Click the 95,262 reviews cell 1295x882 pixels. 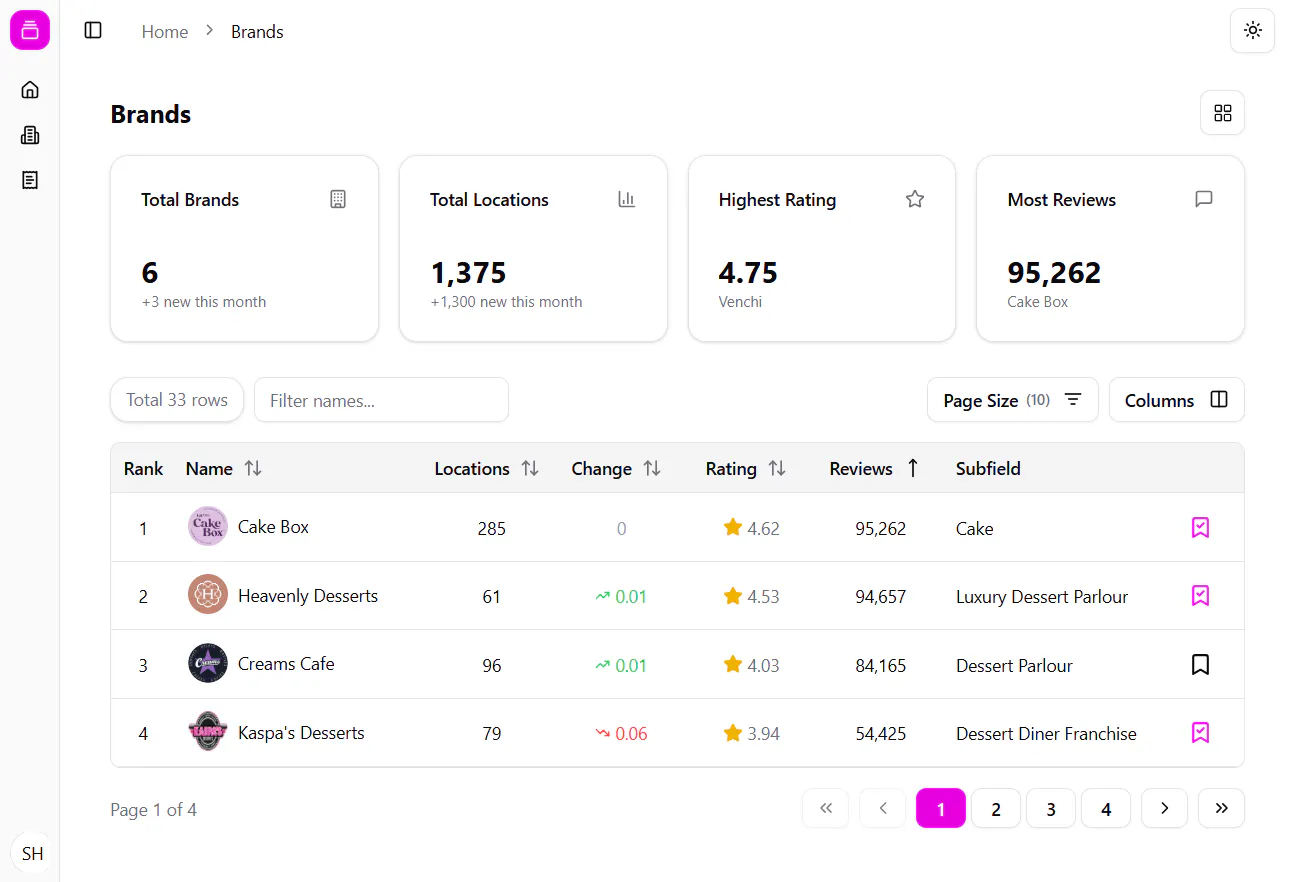click(881, 528)
